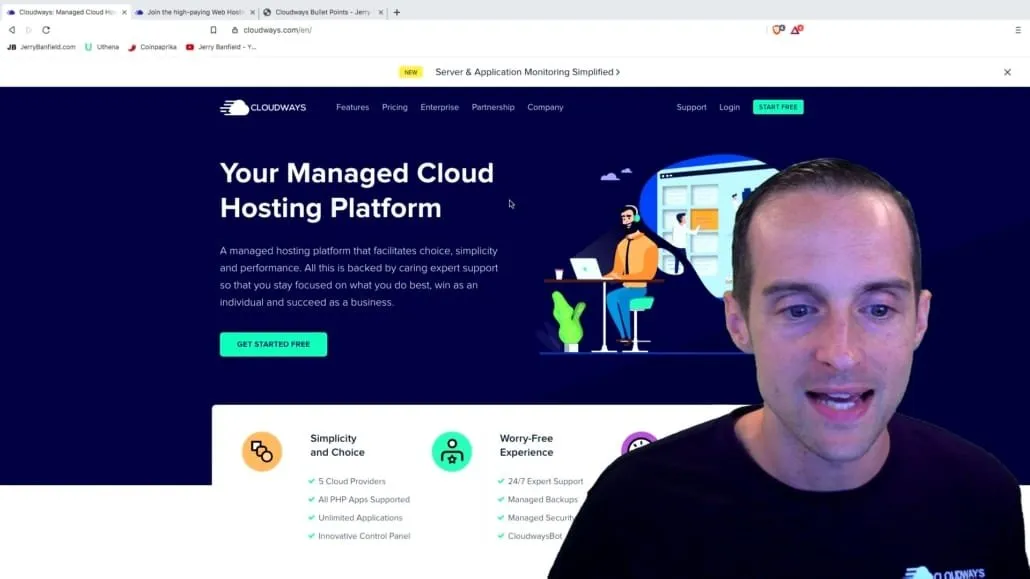This screenshot has width=1030, height=579.
Task: Open the Partnership menu
Action: point(493,107)
